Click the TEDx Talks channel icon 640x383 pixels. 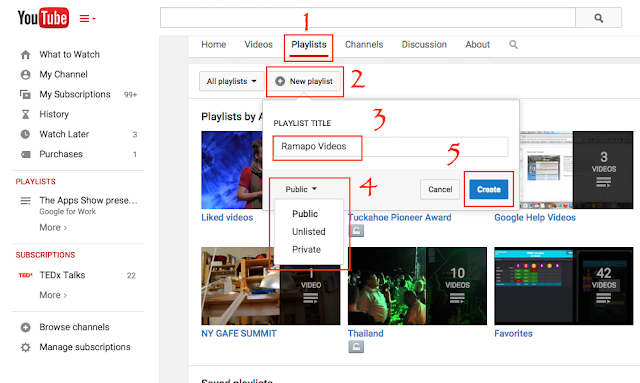pos(25,275)
